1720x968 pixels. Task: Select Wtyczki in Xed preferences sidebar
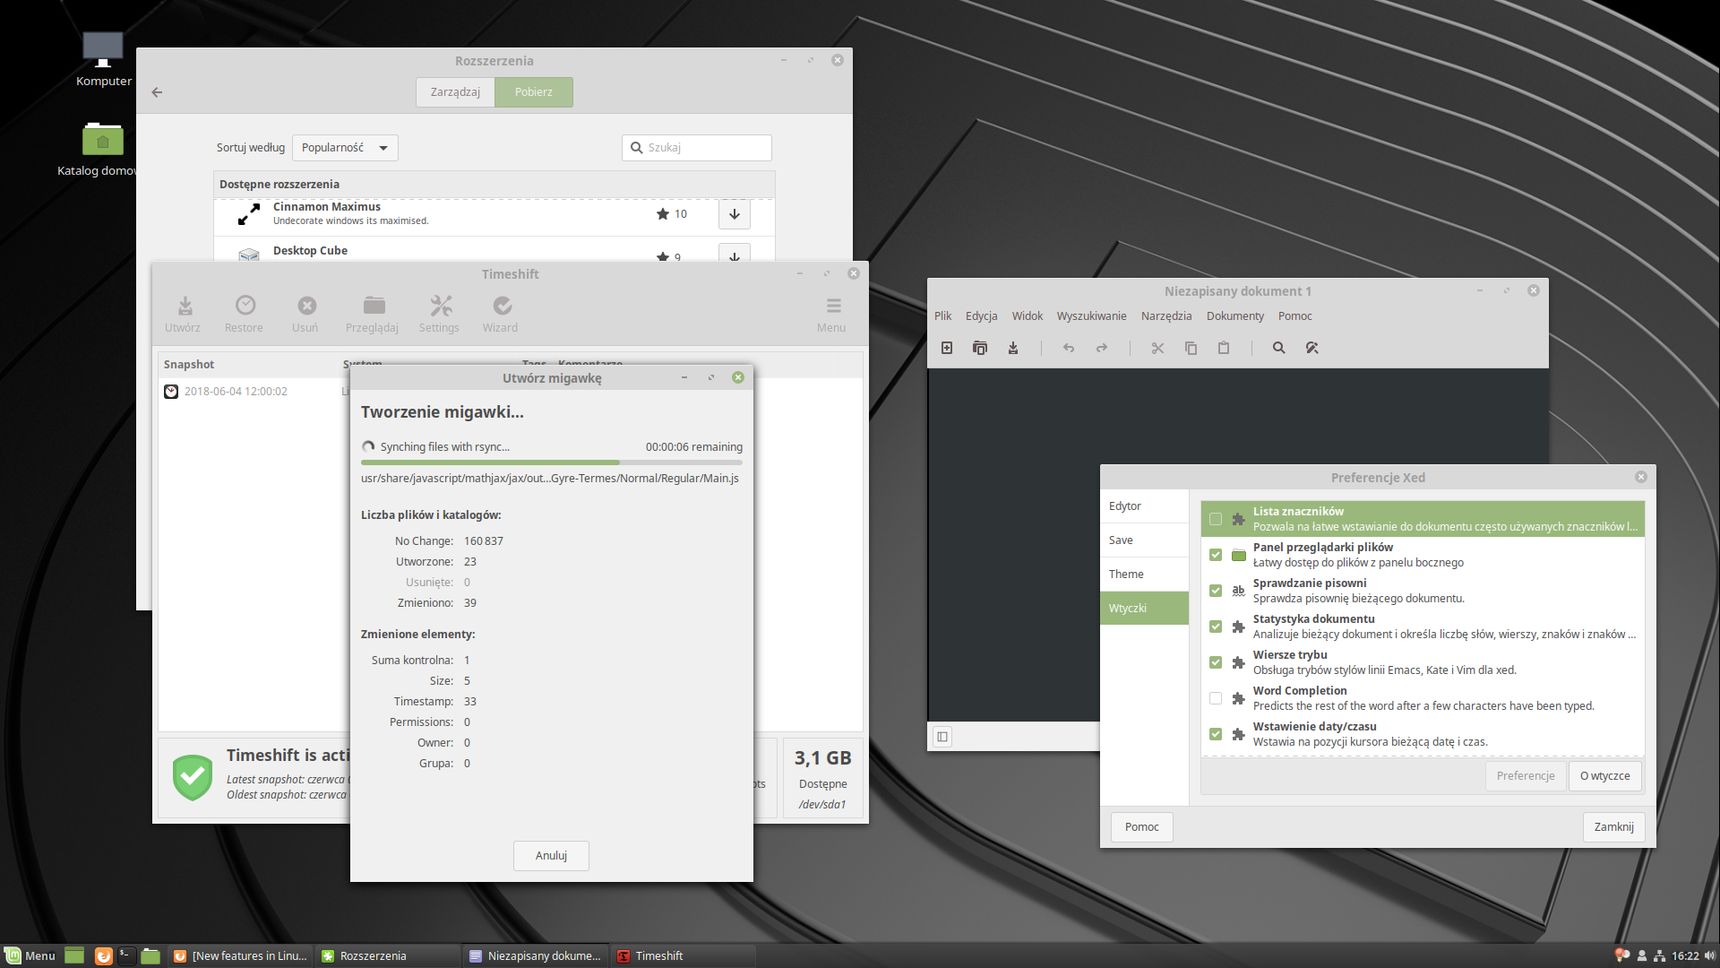[1144, 608]
